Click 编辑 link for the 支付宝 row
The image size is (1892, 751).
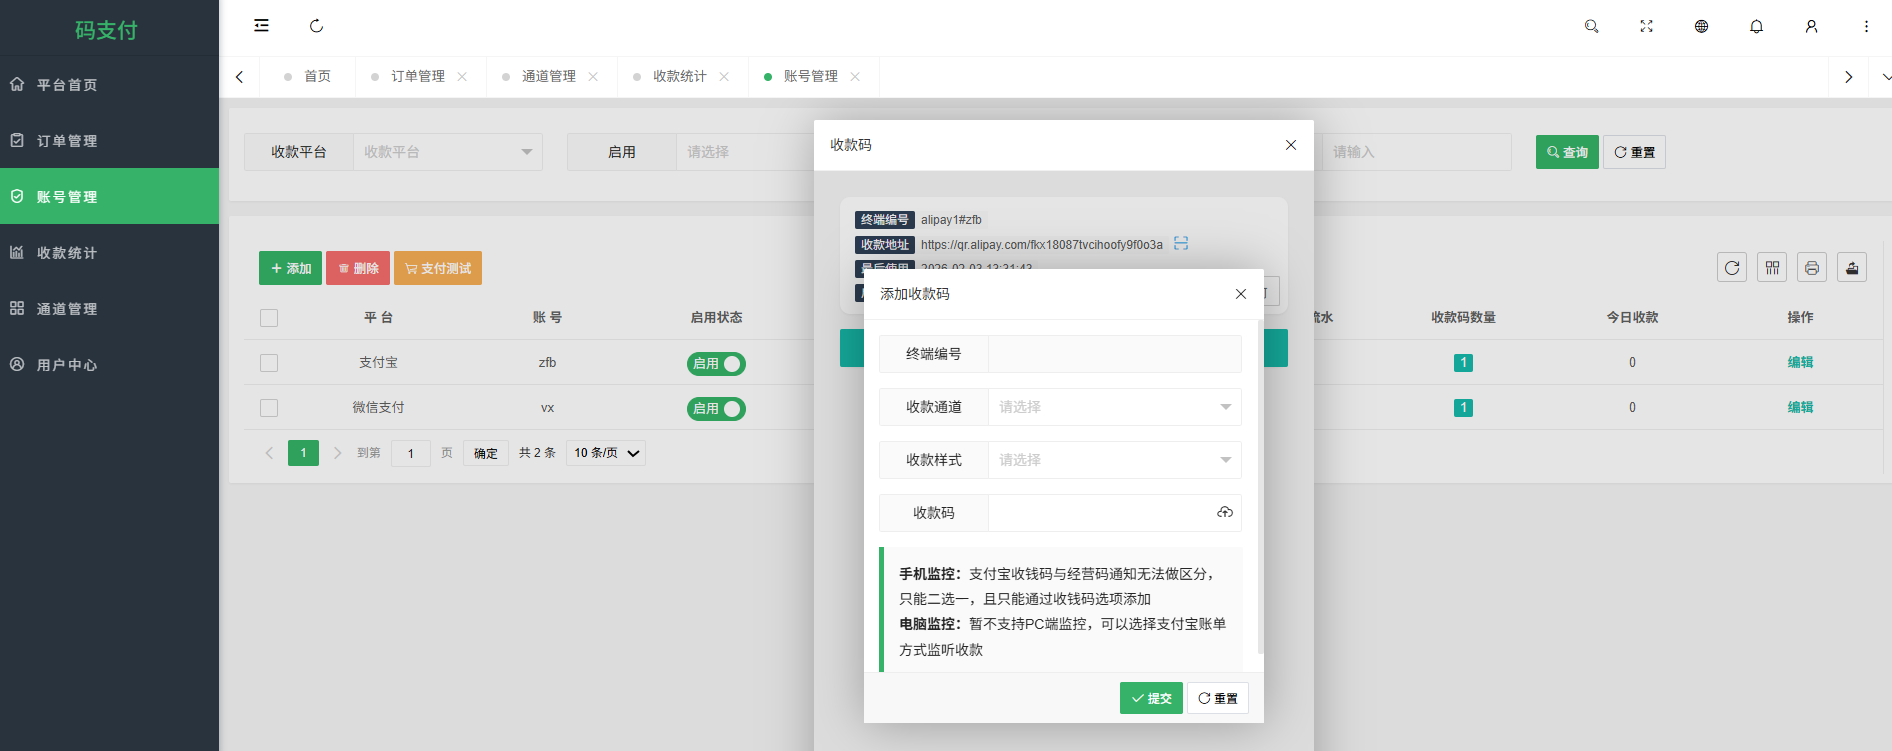coord(1800,362)
